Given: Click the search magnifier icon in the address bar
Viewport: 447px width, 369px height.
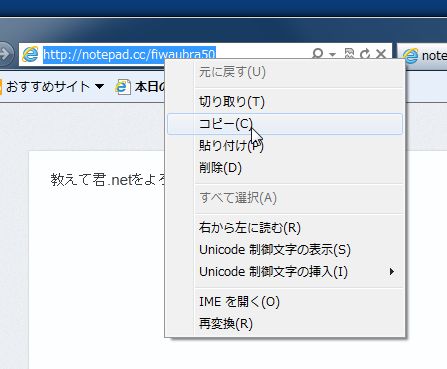Looking at the screenshot, I should [318, 53].
